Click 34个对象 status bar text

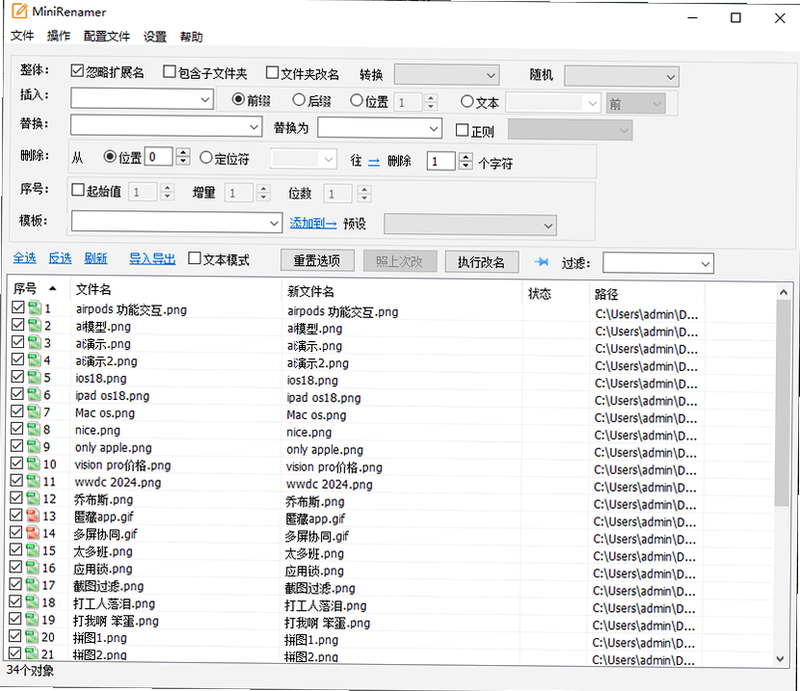pos(30,670)
